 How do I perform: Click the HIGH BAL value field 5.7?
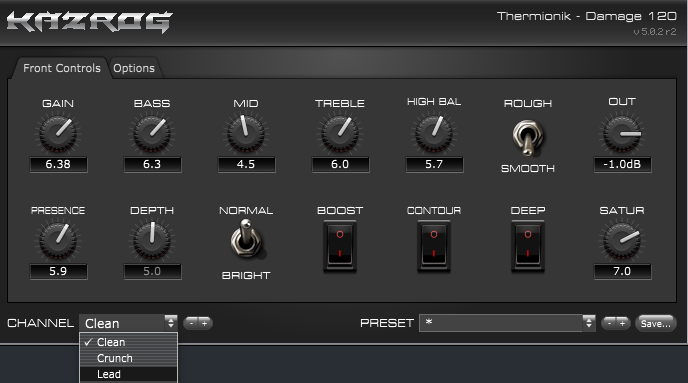click(x=434, y=164)
